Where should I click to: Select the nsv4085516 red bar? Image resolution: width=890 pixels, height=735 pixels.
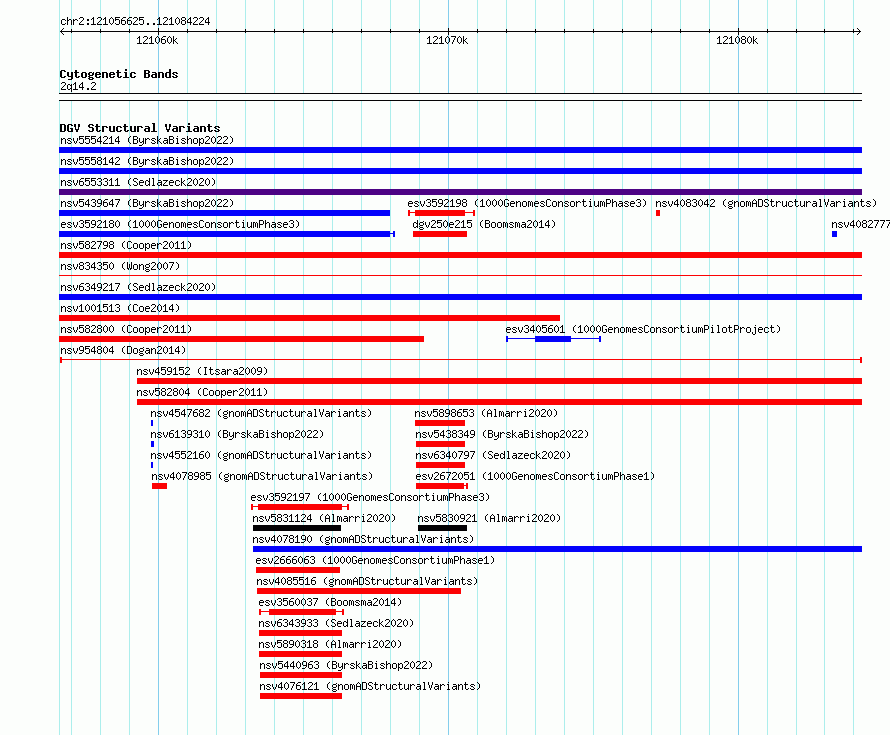tap(359, 591)
